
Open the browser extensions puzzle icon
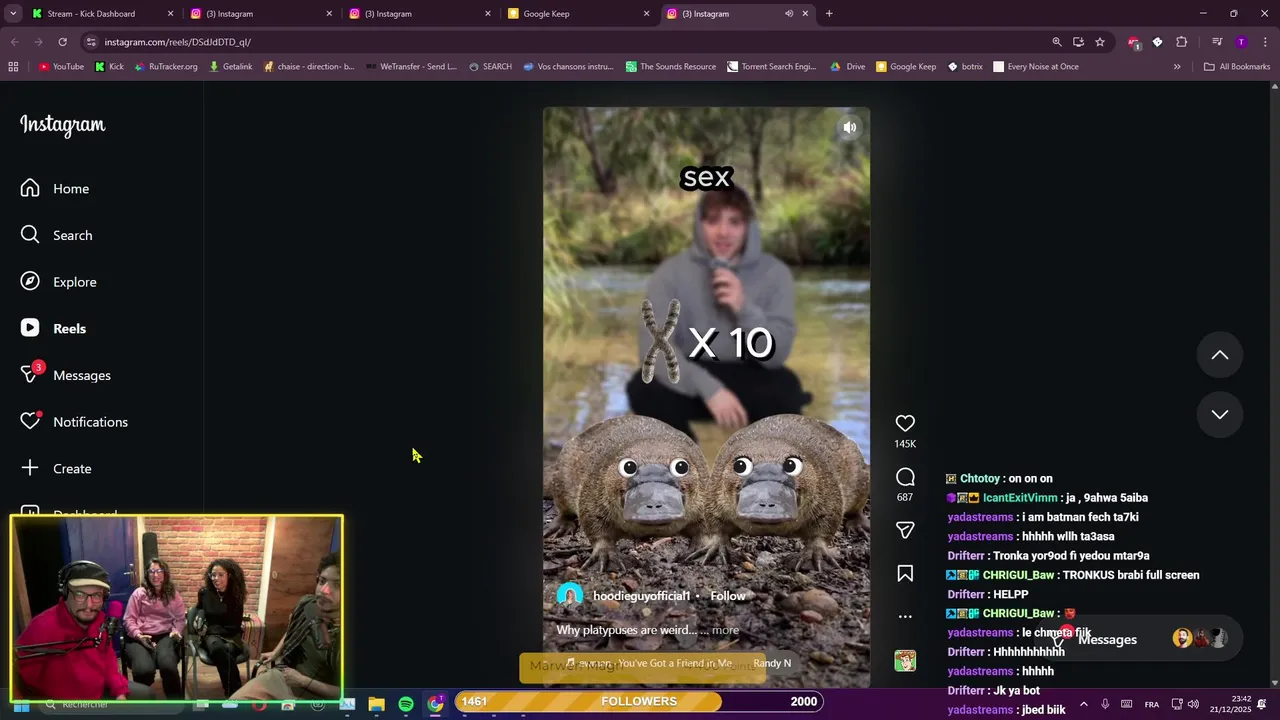point(1182,42)
